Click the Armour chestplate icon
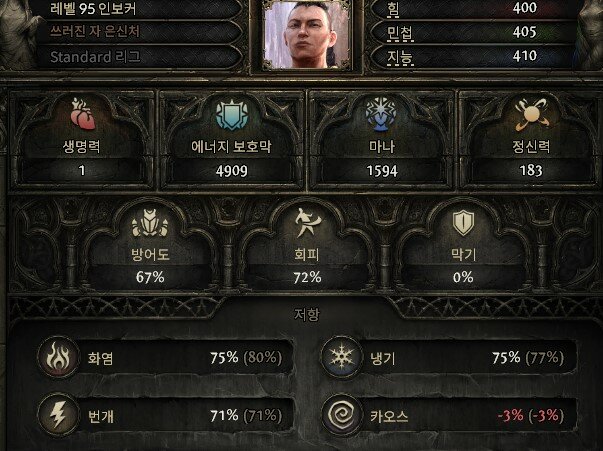Viewport: 603px width, 451px height. (150, 223)
